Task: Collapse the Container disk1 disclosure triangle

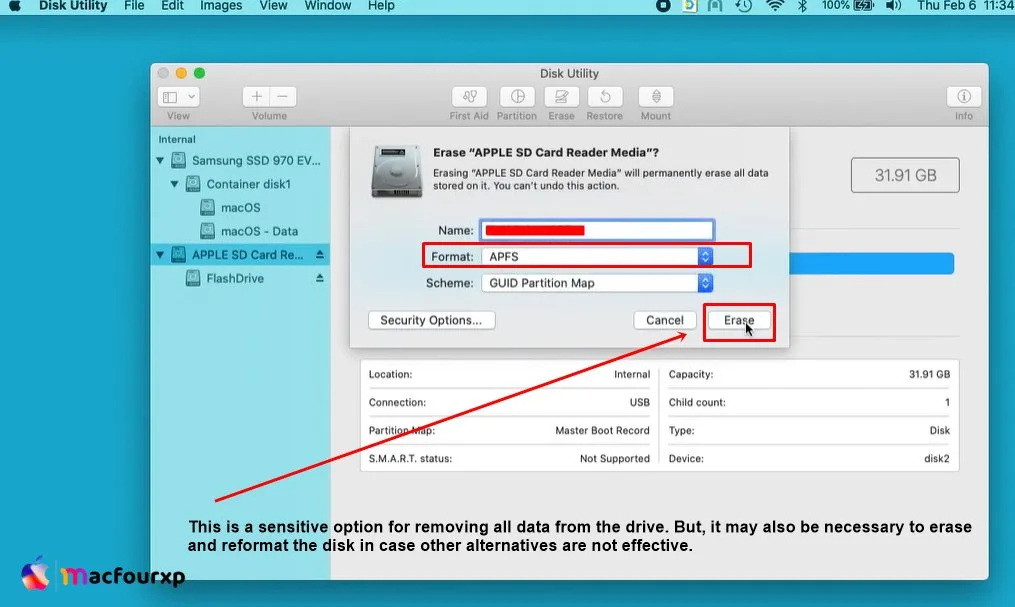Action: coord(174,184)
